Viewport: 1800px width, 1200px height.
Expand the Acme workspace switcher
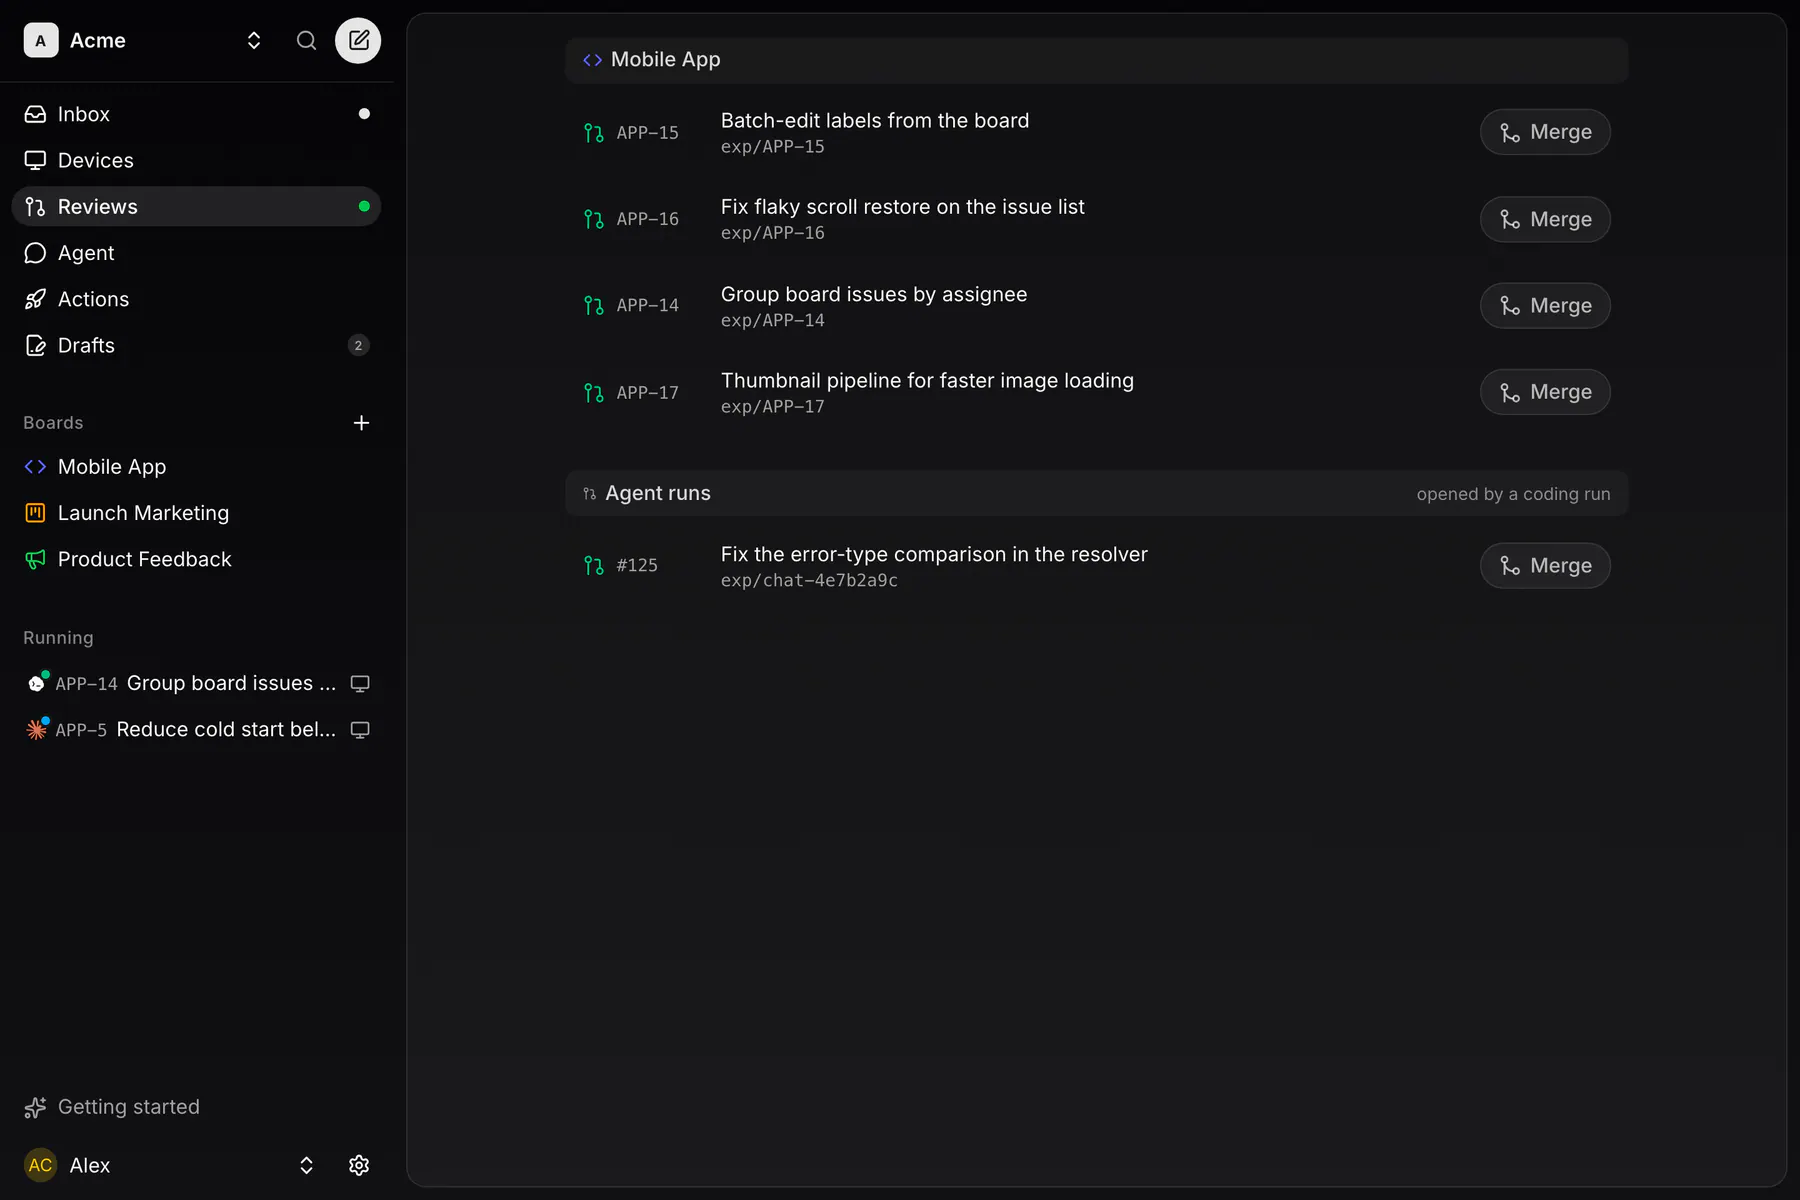coord(254,40)
